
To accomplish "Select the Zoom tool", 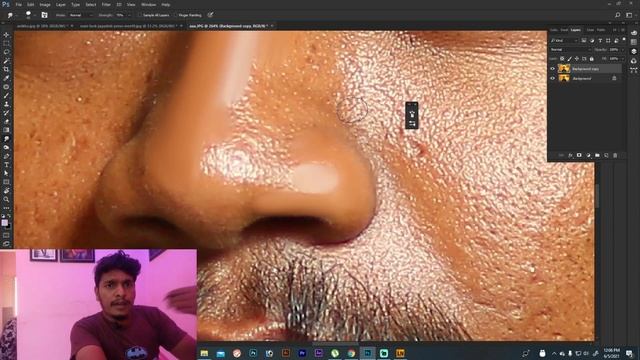I will tap(6, 199).
